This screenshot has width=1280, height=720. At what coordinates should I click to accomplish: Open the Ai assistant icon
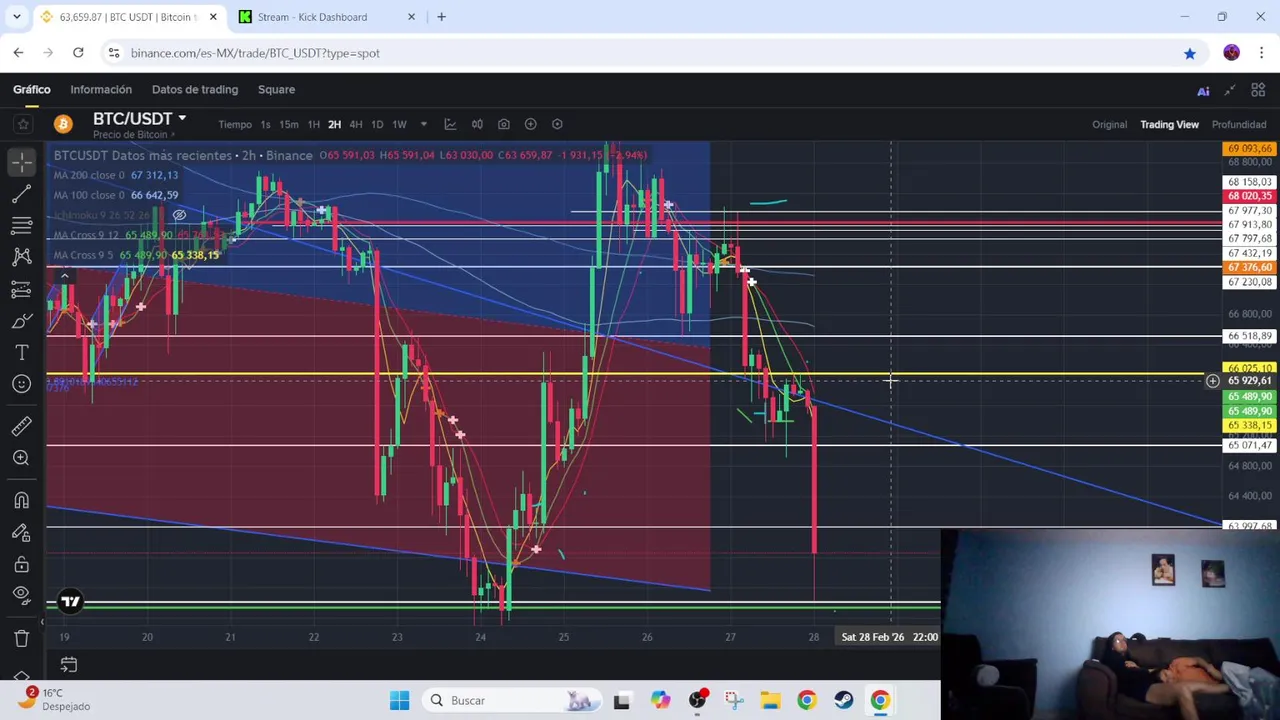(x=1203, y=91)
